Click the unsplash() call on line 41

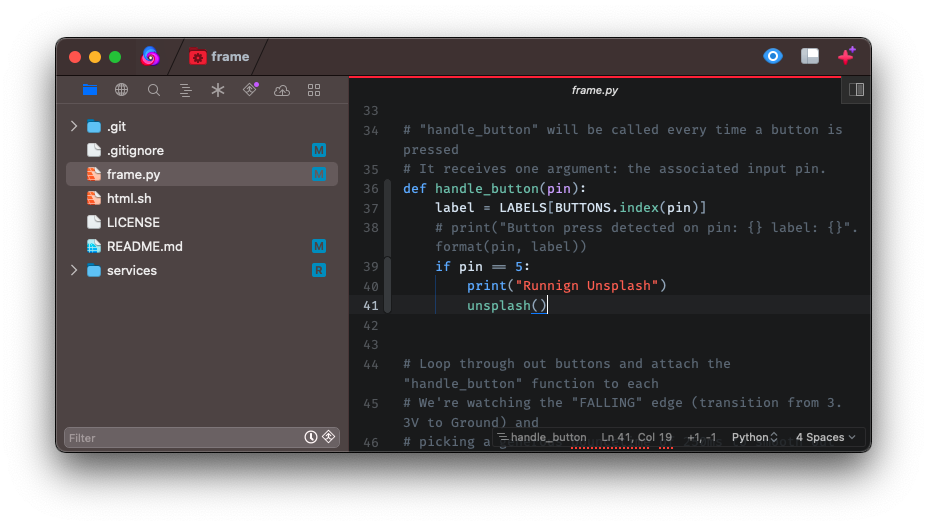507,306
